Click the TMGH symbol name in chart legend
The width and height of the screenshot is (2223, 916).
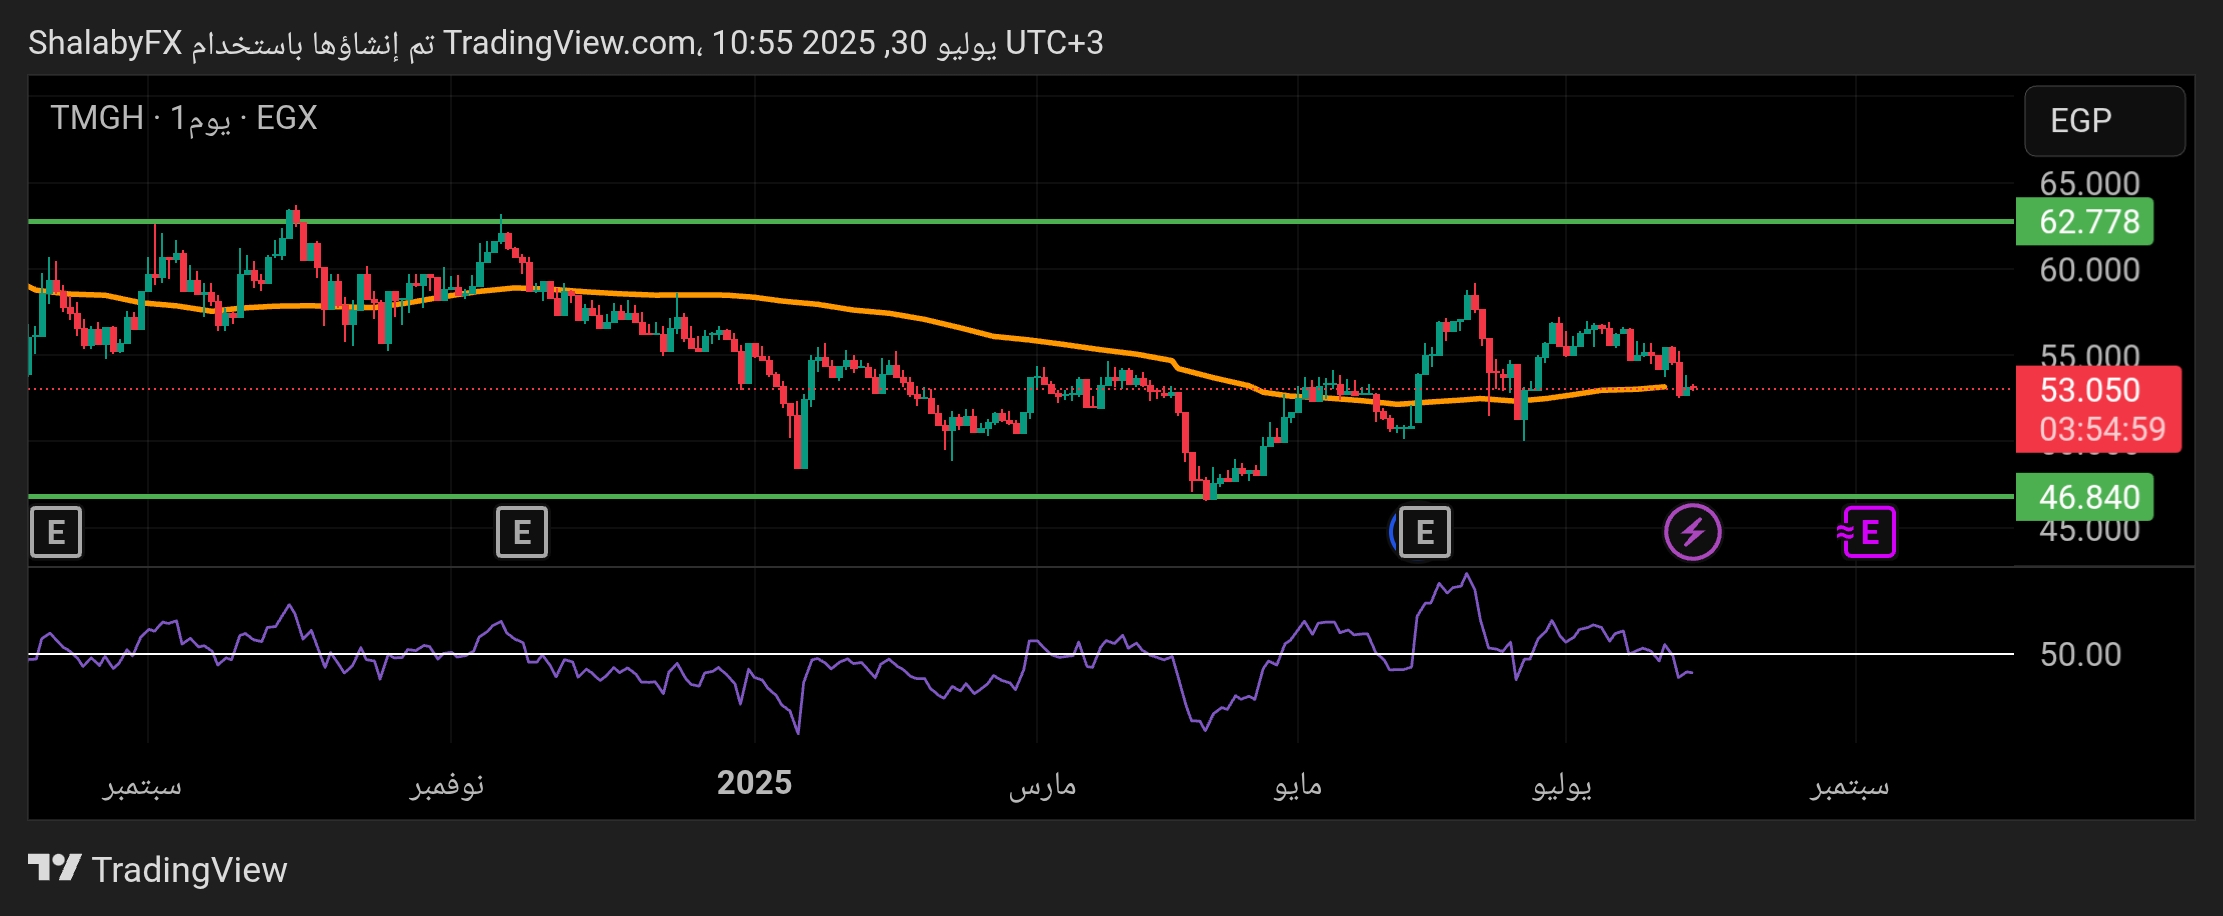click(97, 118)
